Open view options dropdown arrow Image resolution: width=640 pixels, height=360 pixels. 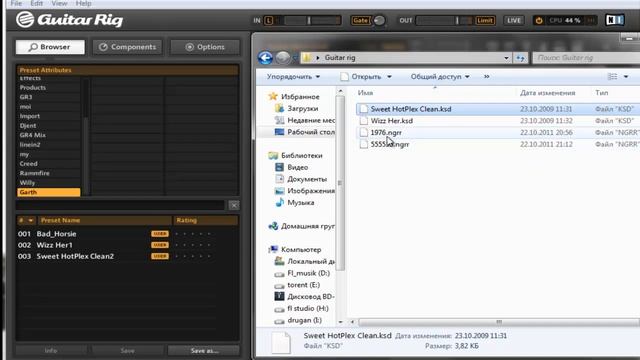pyautogui.click(x=626, y=77)
